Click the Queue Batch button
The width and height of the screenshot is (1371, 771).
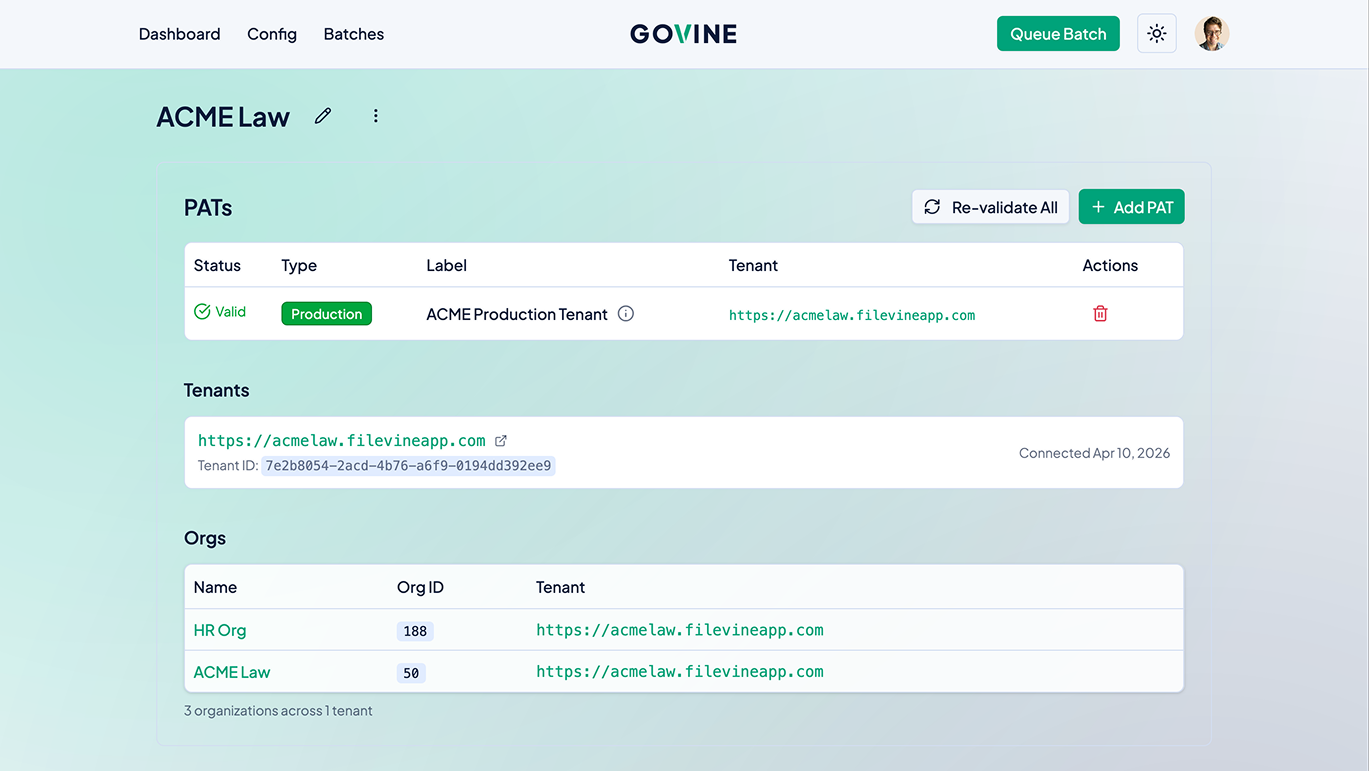[x=1058, y=34]
